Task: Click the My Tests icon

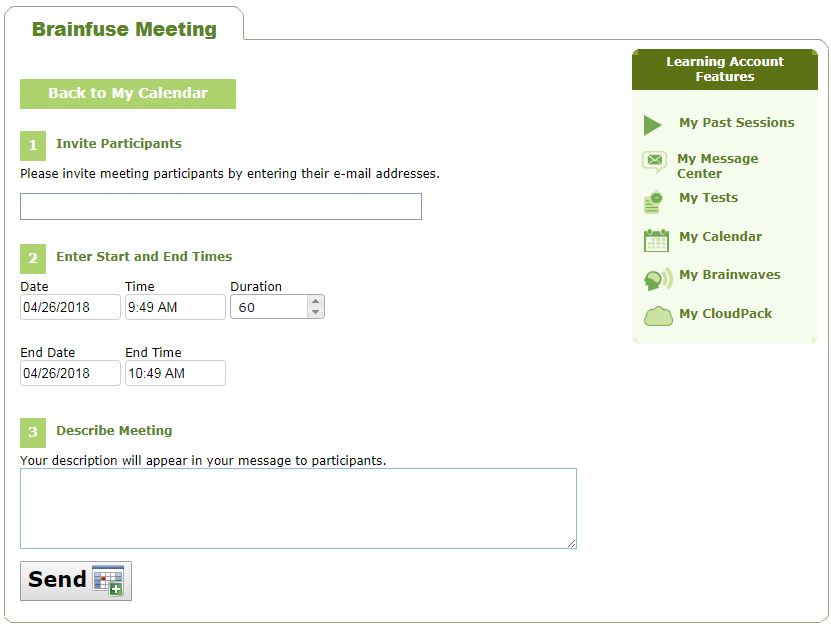Action: (x=654, y=200)
